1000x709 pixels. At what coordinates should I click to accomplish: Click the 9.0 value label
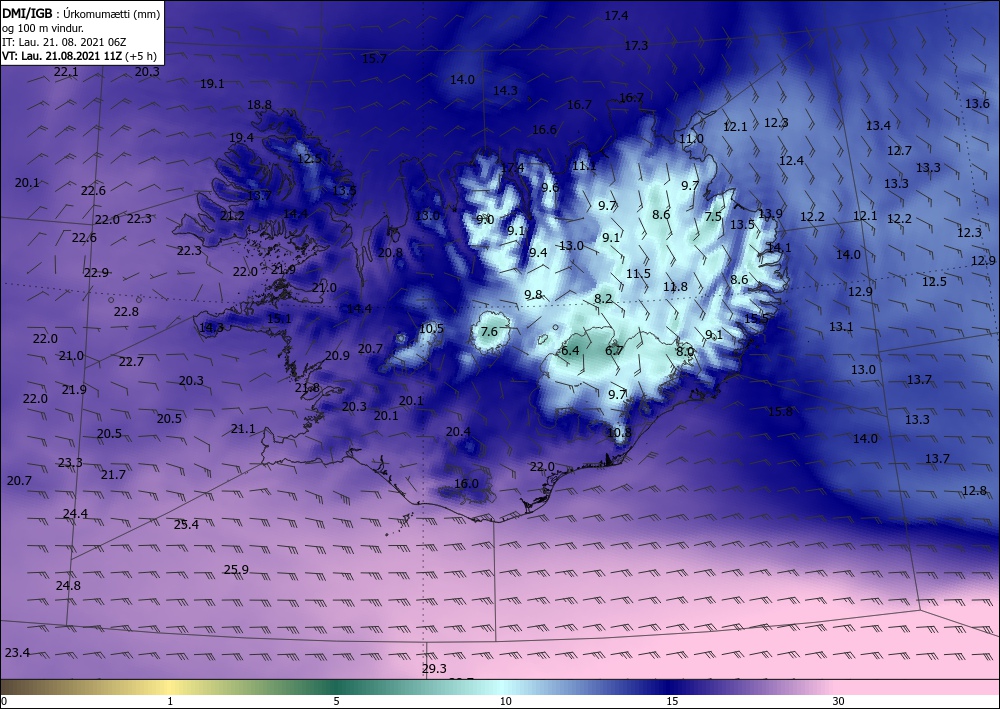(485, 219)
